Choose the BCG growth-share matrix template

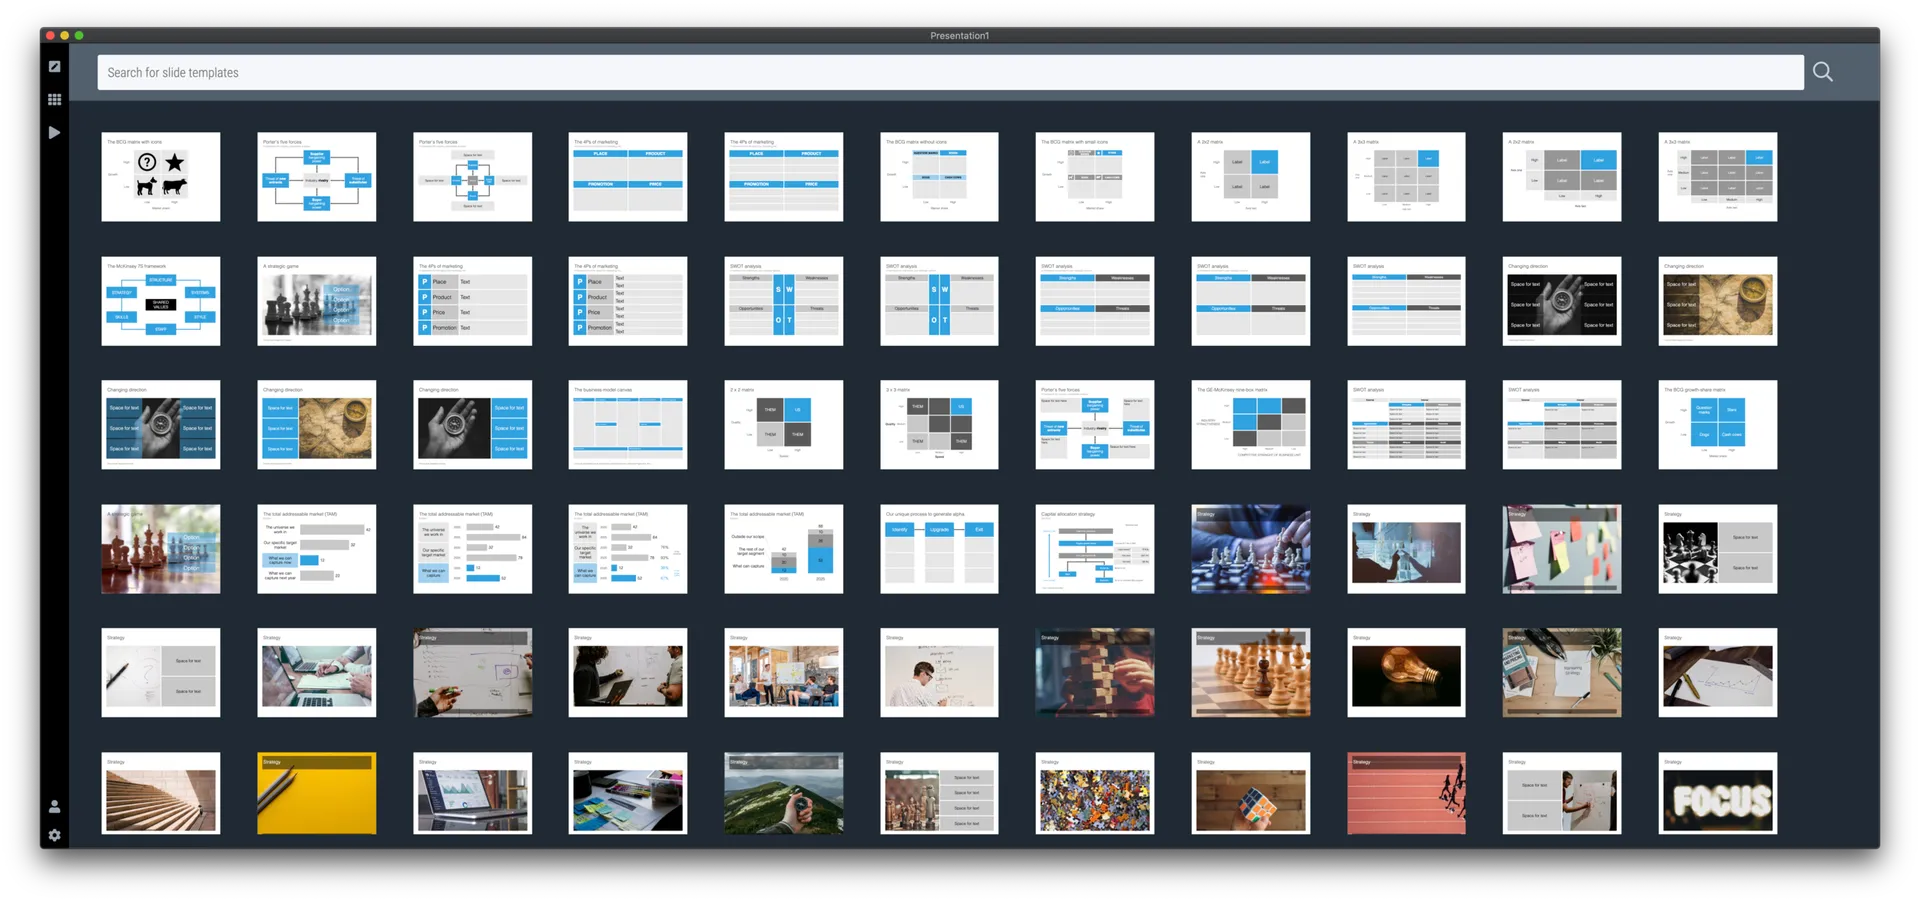click(x=1718, y=425)
